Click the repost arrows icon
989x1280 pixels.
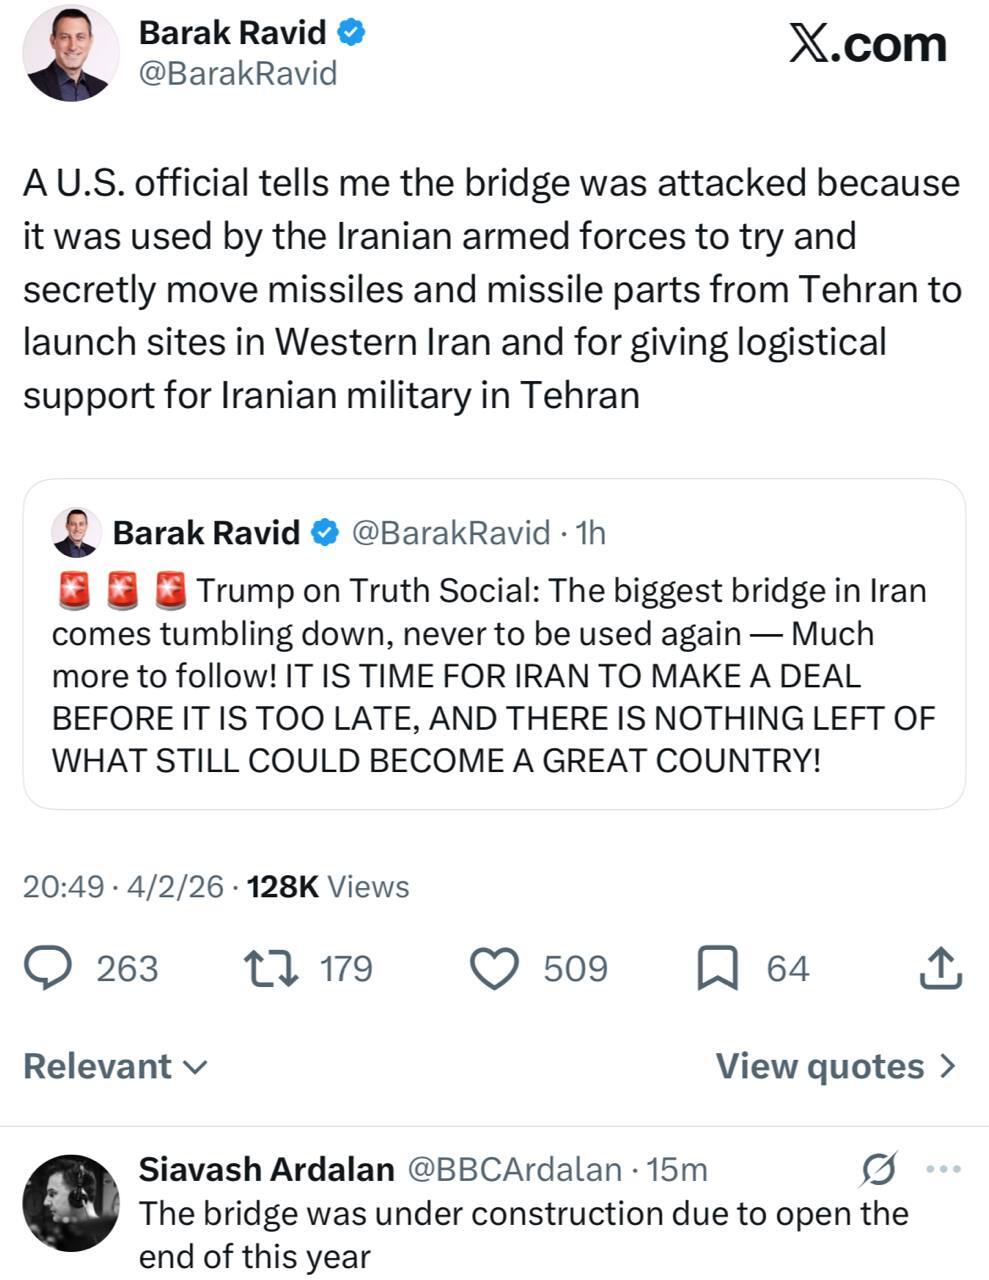tap(270, 968)
